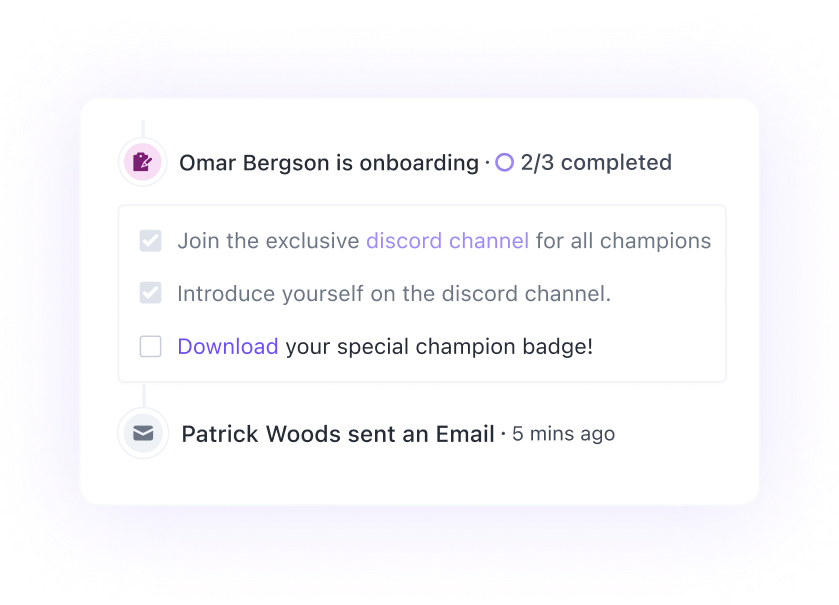Uncheck the Introduce yourself checkbox

click(150, 294)
